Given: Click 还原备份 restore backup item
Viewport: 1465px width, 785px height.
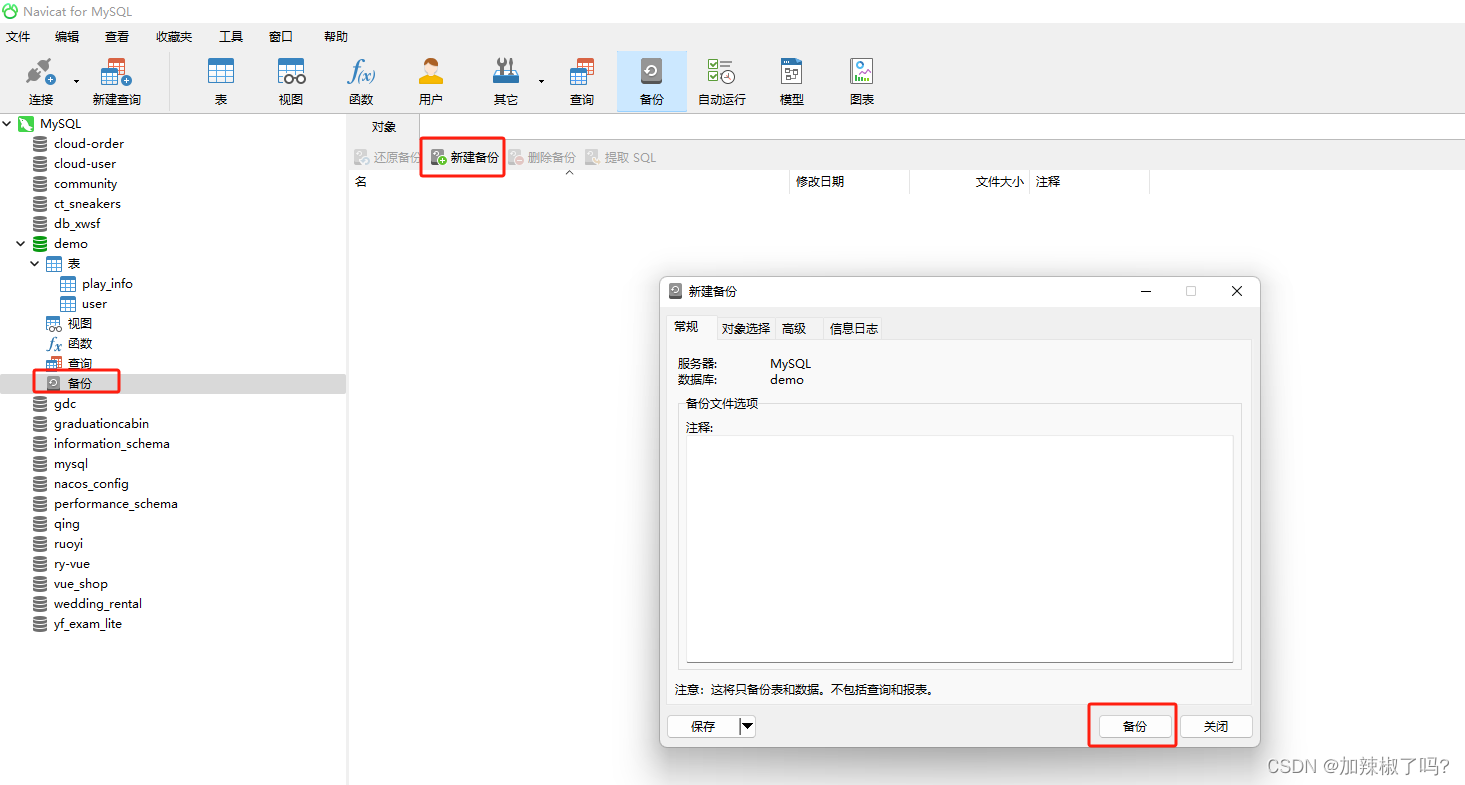Looking at the screenshot, I should [x=387, y=157].
